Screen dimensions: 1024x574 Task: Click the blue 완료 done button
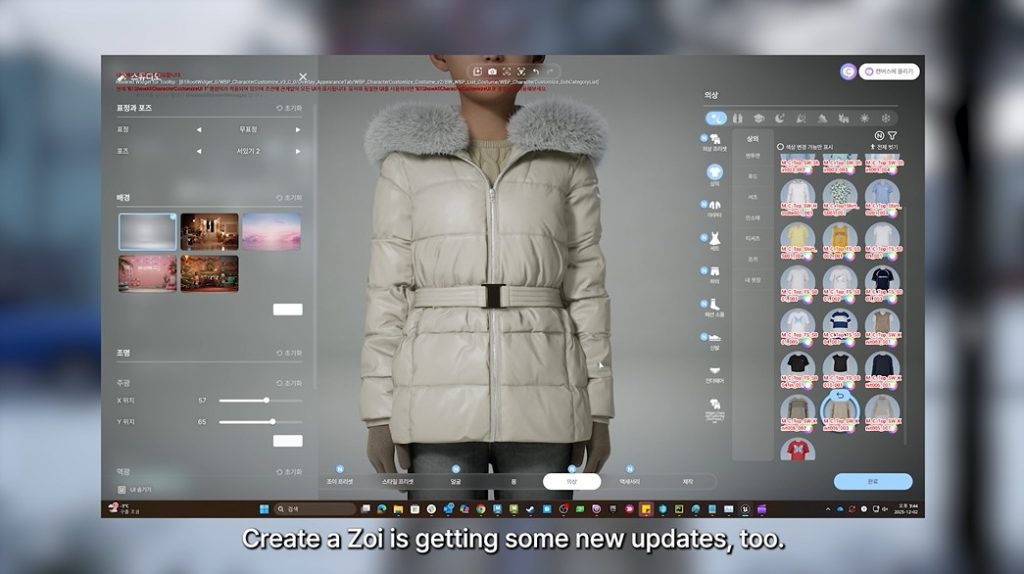click(x=872, y=481)
